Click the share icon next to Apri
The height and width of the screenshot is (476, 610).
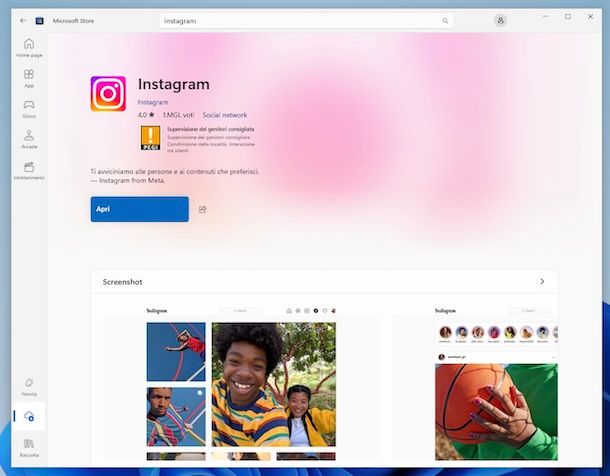203,210
